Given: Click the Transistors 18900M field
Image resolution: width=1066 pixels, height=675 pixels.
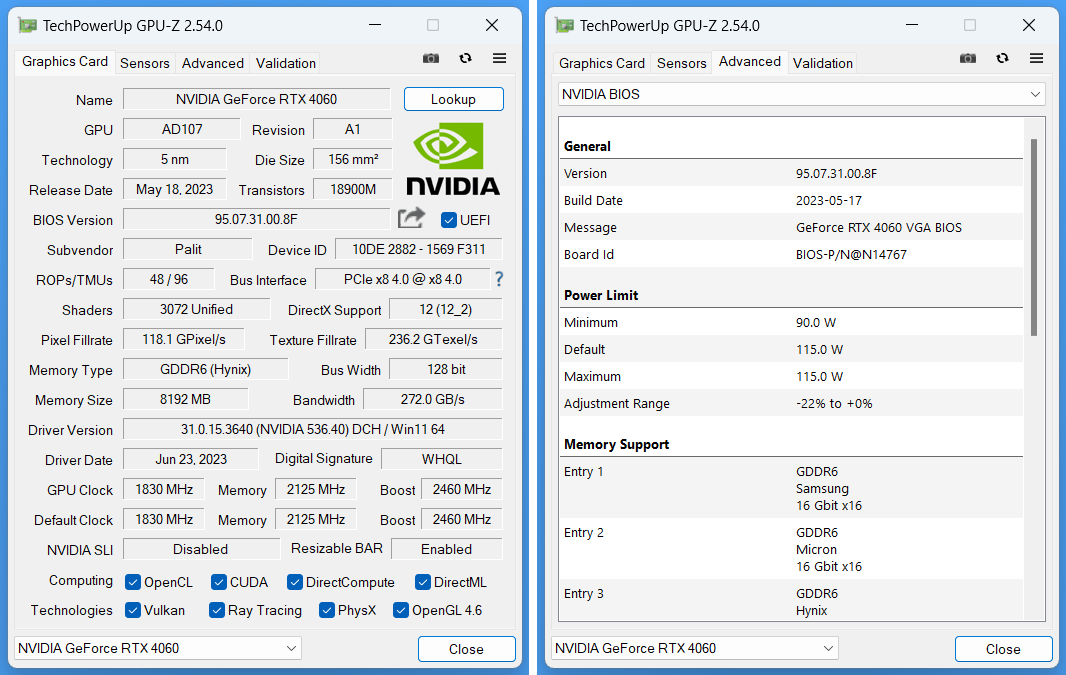Looking at the screenshot, I should (x=353, y=190).
